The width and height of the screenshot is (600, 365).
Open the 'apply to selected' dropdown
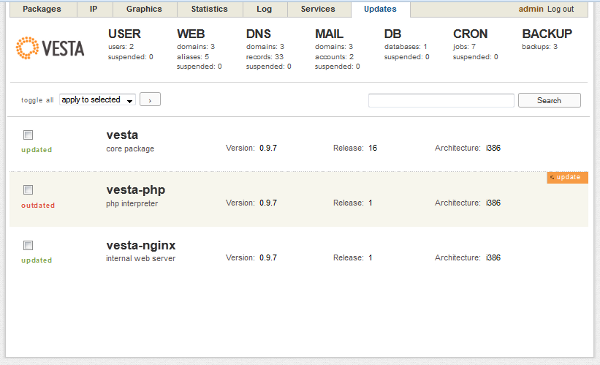click(x=97, y=100)
